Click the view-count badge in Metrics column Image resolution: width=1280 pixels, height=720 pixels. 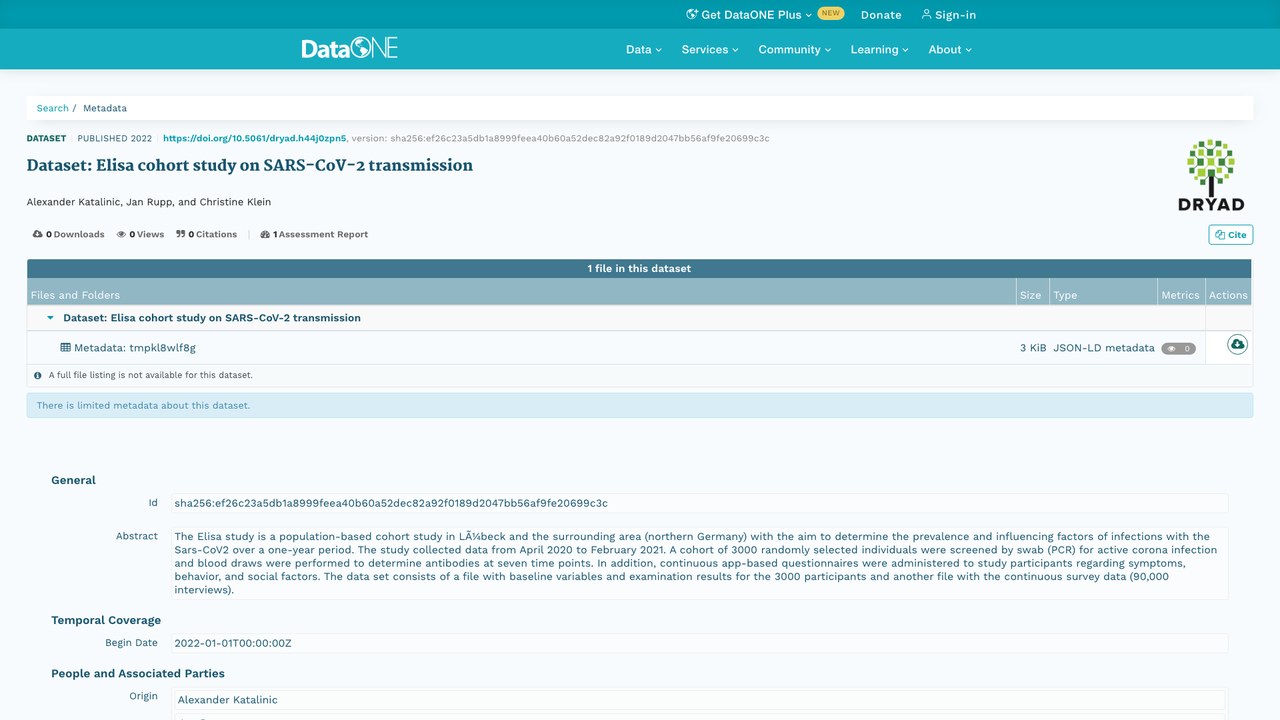click(1178, 348)
